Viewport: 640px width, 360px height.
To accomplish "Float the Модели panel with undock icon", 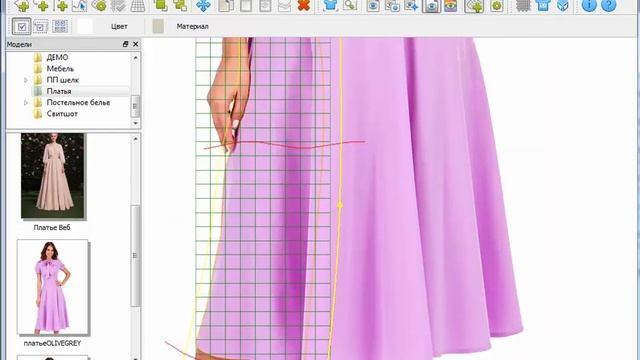I will tap(125, 44).
